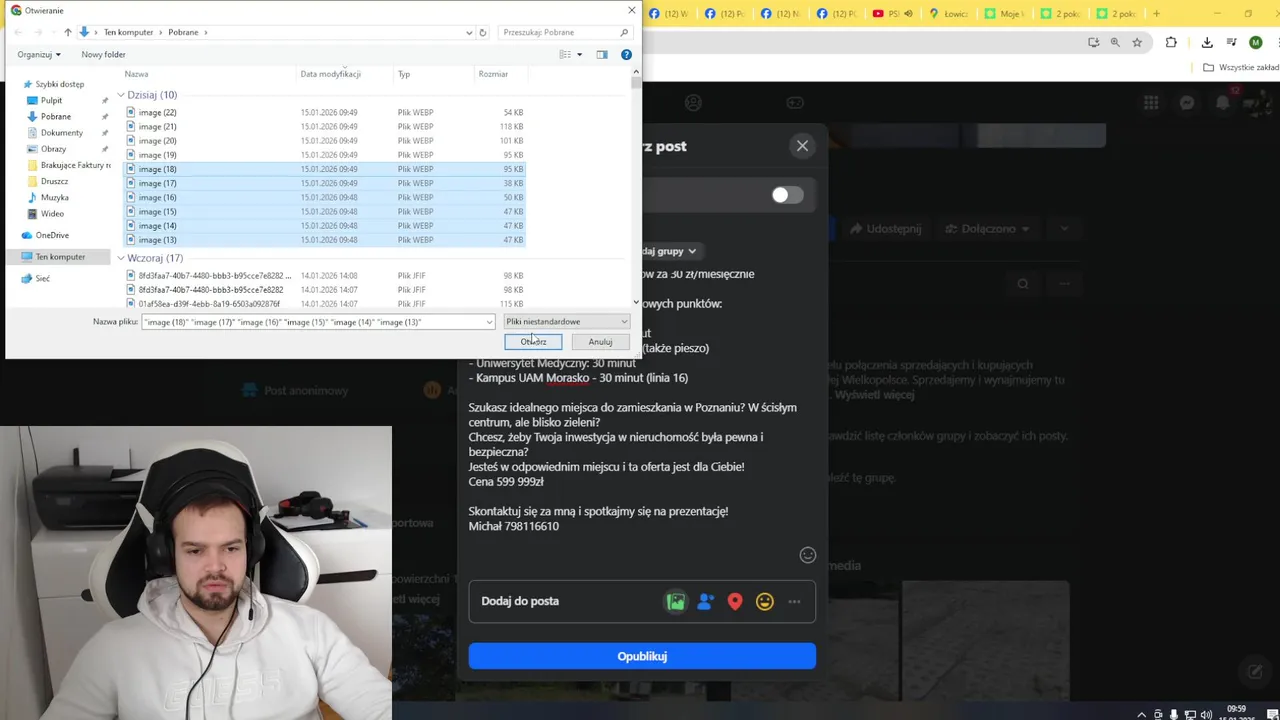Screen dimensions: 1280x720
Task: Add photo or video to the post
Action: pos(676,601)
